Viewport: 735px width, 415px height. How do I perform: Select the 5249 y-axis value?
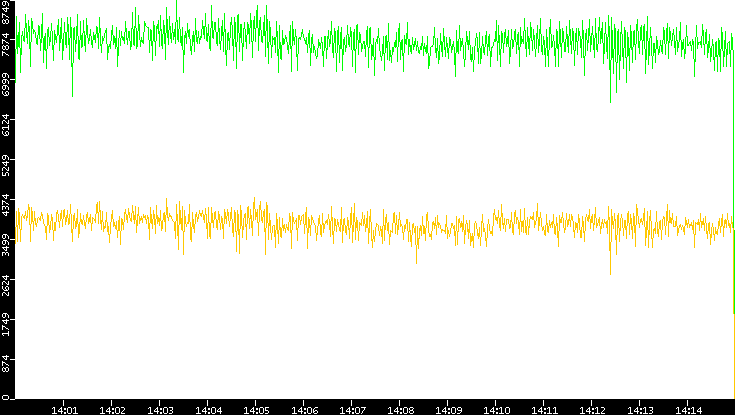point(6,165)
